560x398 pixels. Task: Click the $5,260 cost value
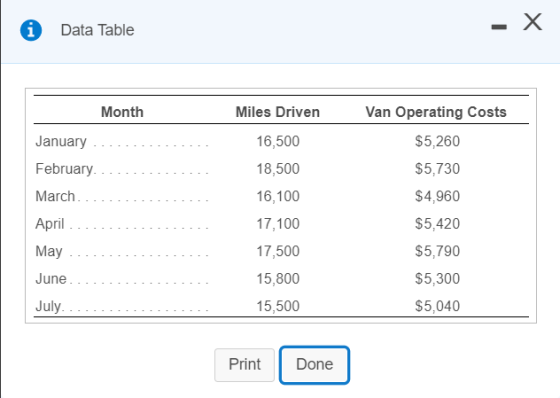[x=437, y=141]
